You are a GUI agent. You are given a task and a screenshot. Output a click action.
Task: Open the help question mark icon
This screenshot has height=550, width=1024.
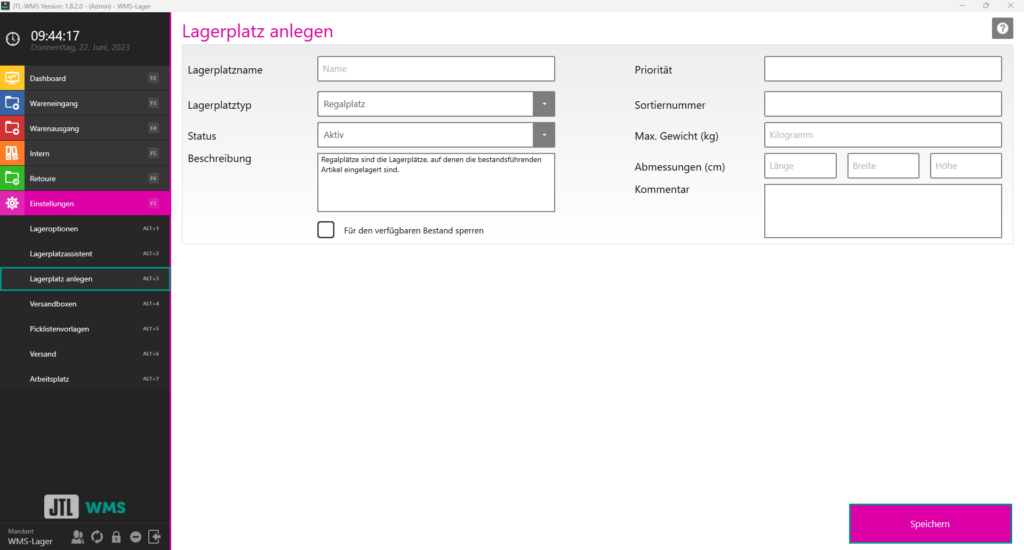(1002, 29)
